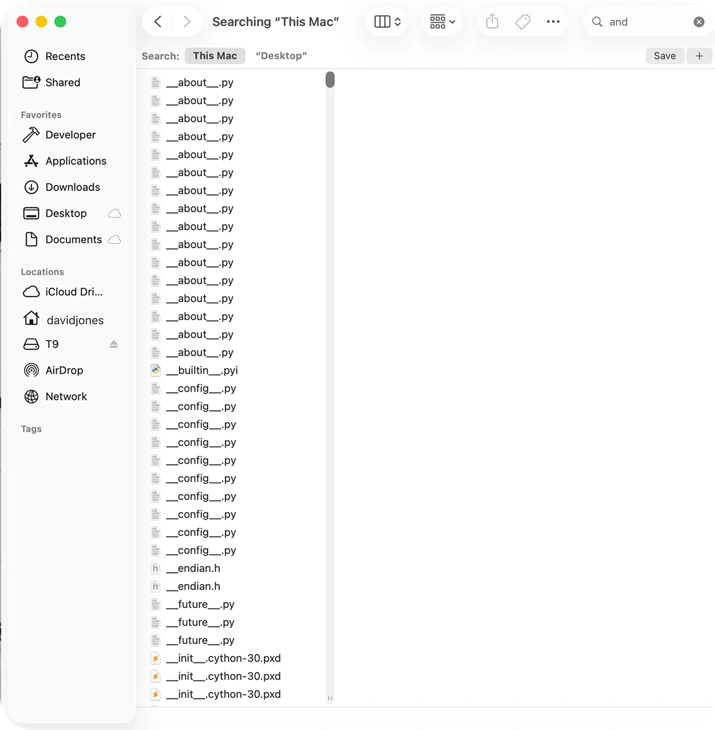715x730 pixels.
Task: Click the column resize handle at the list's bottom
Action: coord(330,698)
